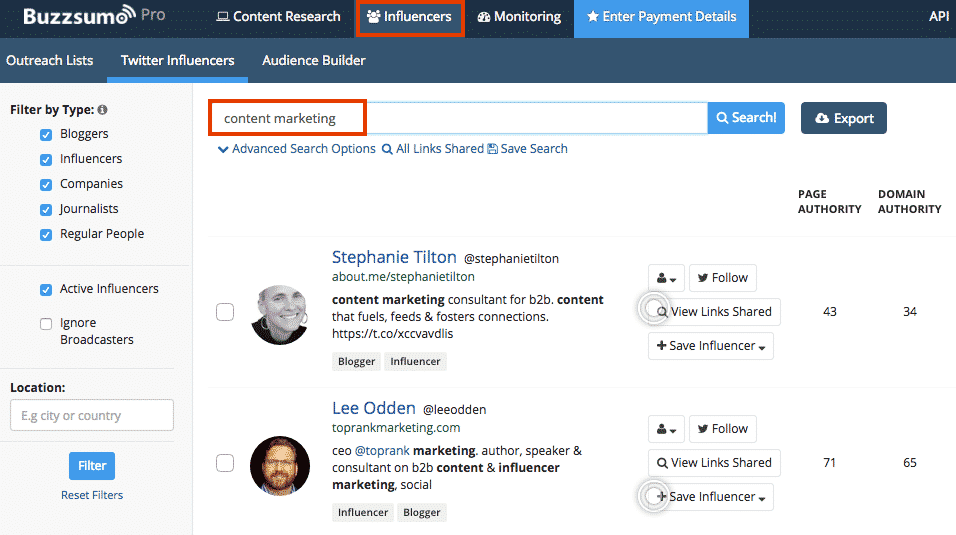Click the @stephanietilton handle
Viewport: 956px width, 535px height.
[511, 259]
